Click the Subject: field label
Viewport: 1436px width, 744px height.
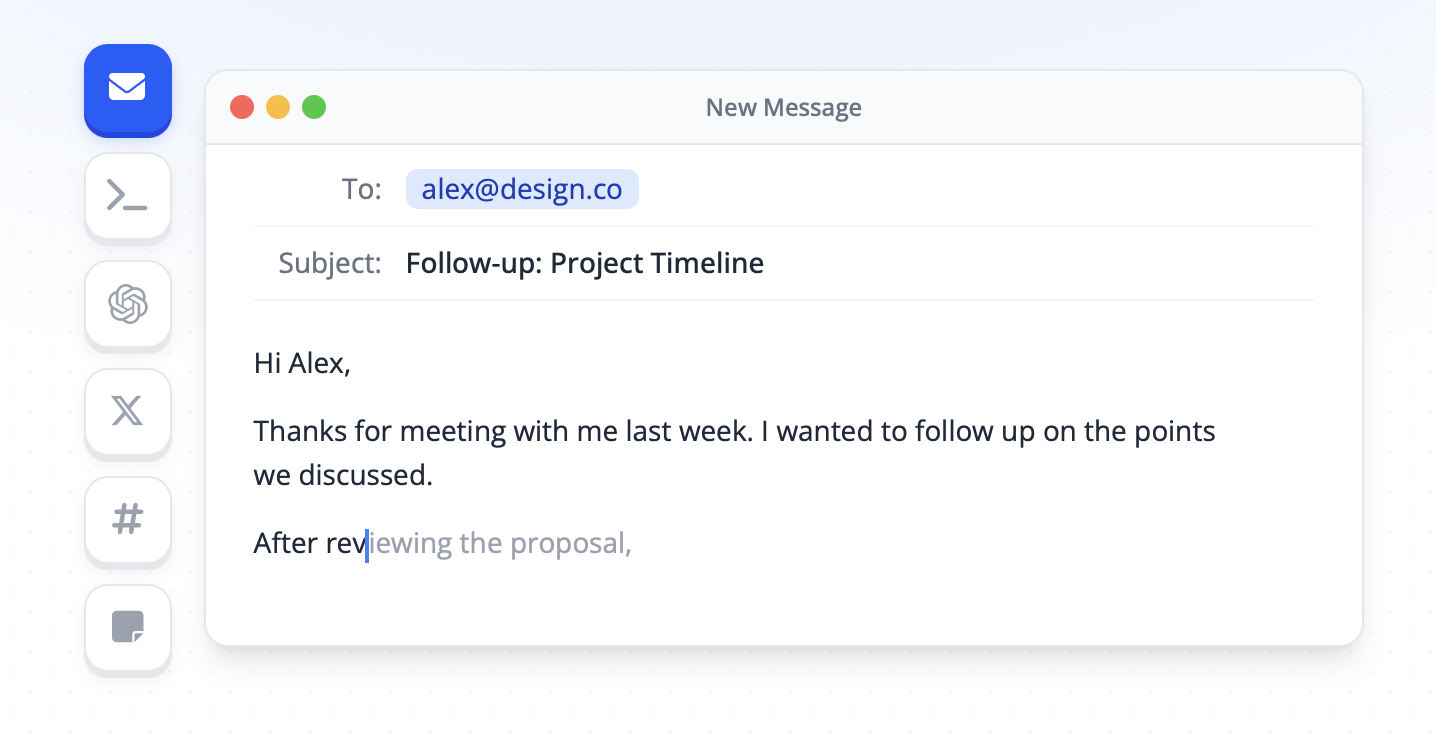[x=330, y=264]
